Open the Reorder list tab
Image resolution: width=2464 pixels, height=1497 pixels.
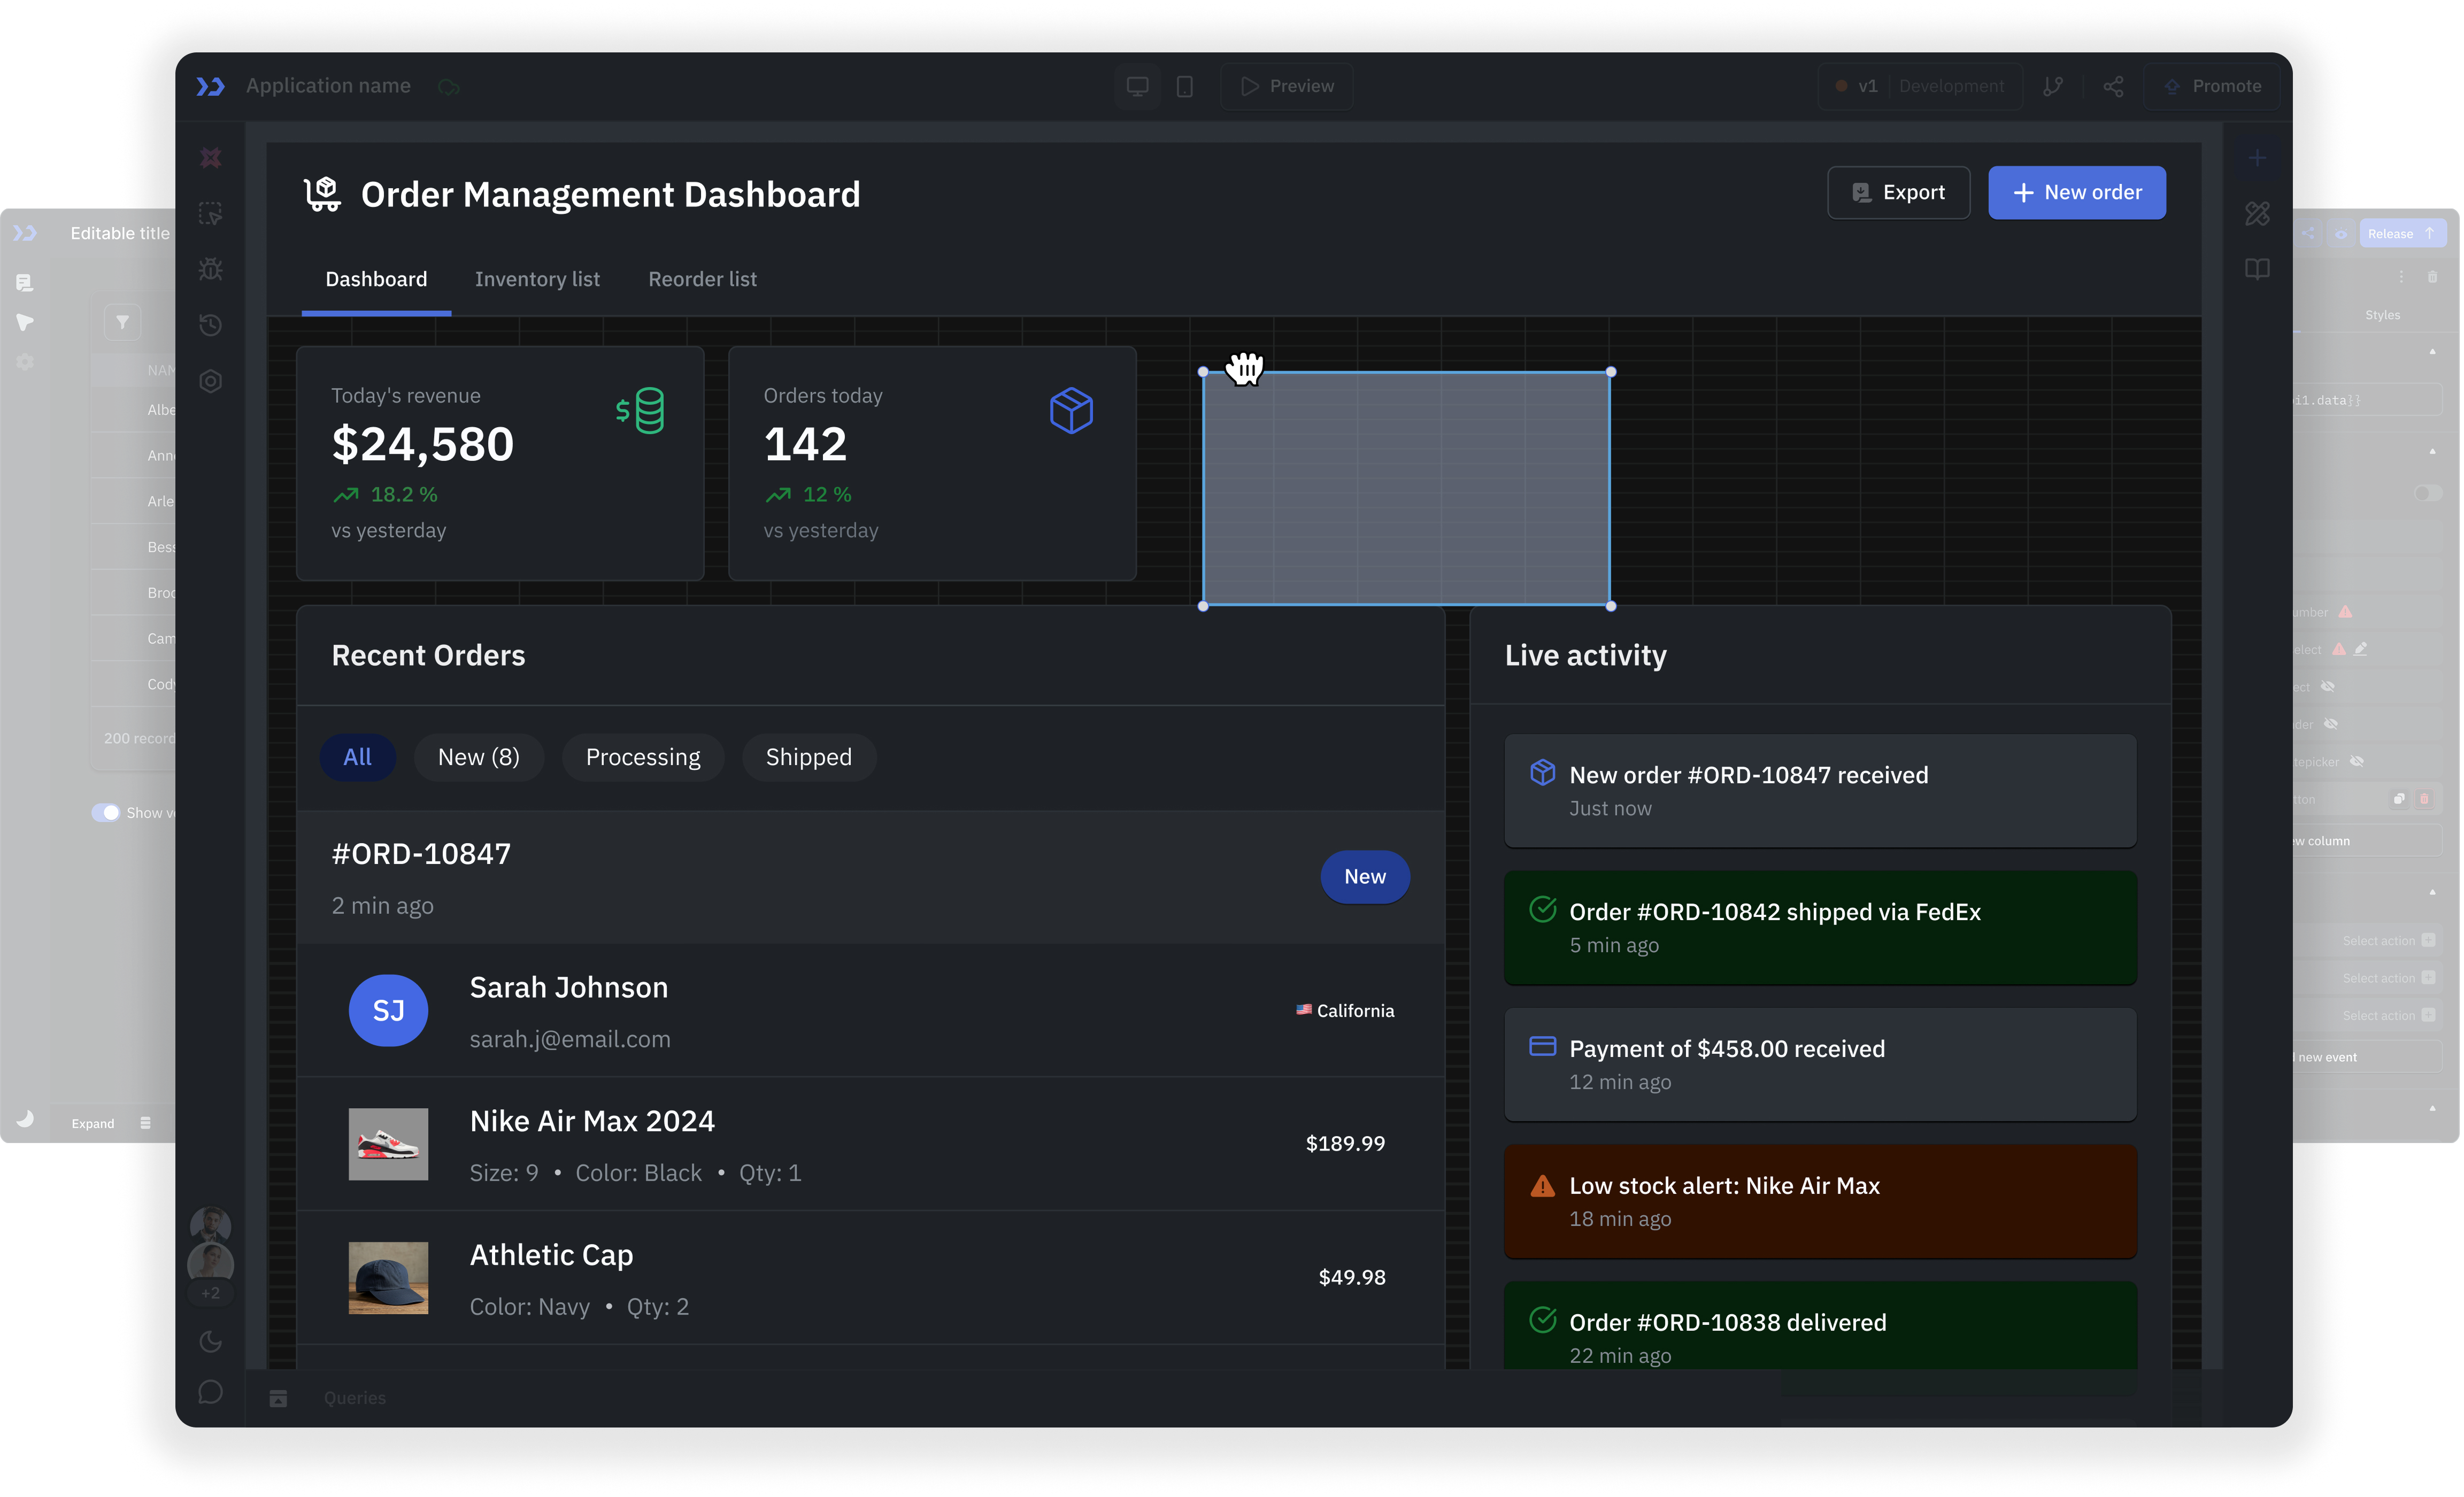(x=702, y=279)
